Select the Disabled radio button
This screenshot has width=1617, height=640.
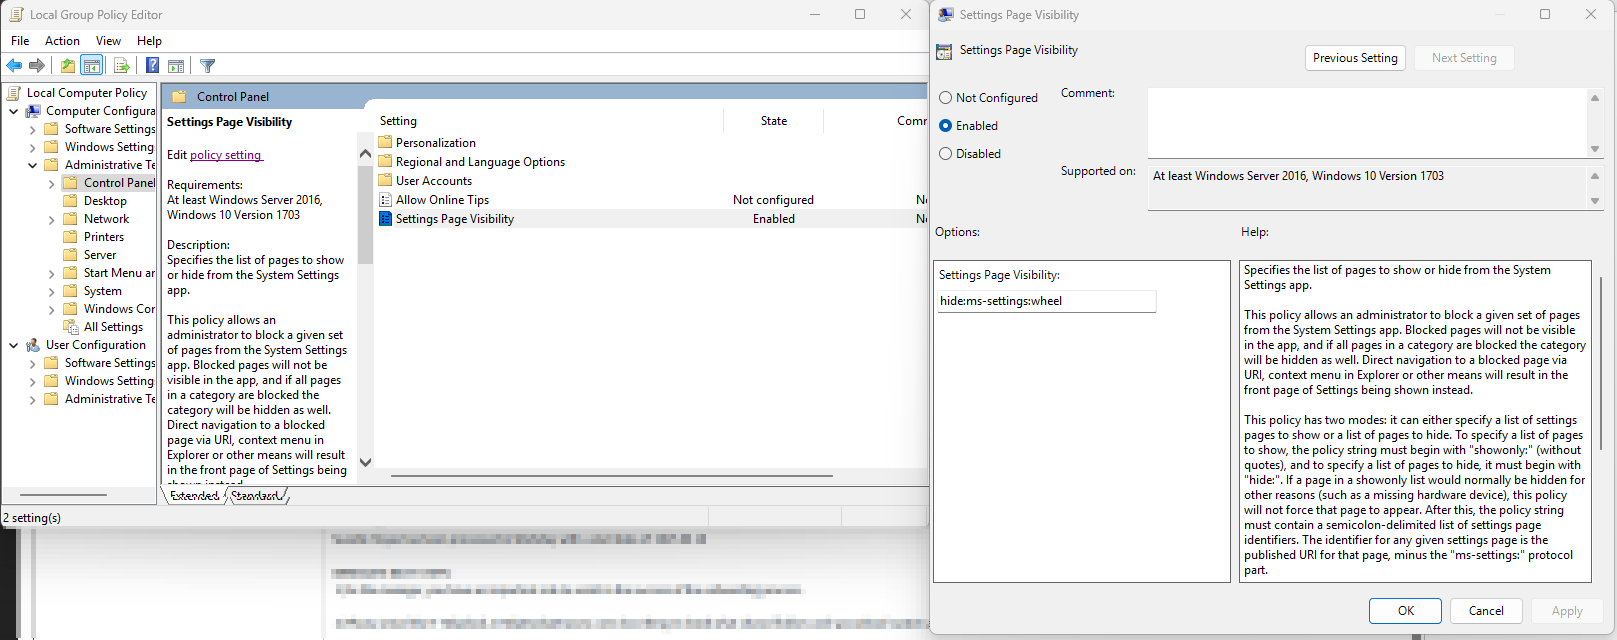945,154
